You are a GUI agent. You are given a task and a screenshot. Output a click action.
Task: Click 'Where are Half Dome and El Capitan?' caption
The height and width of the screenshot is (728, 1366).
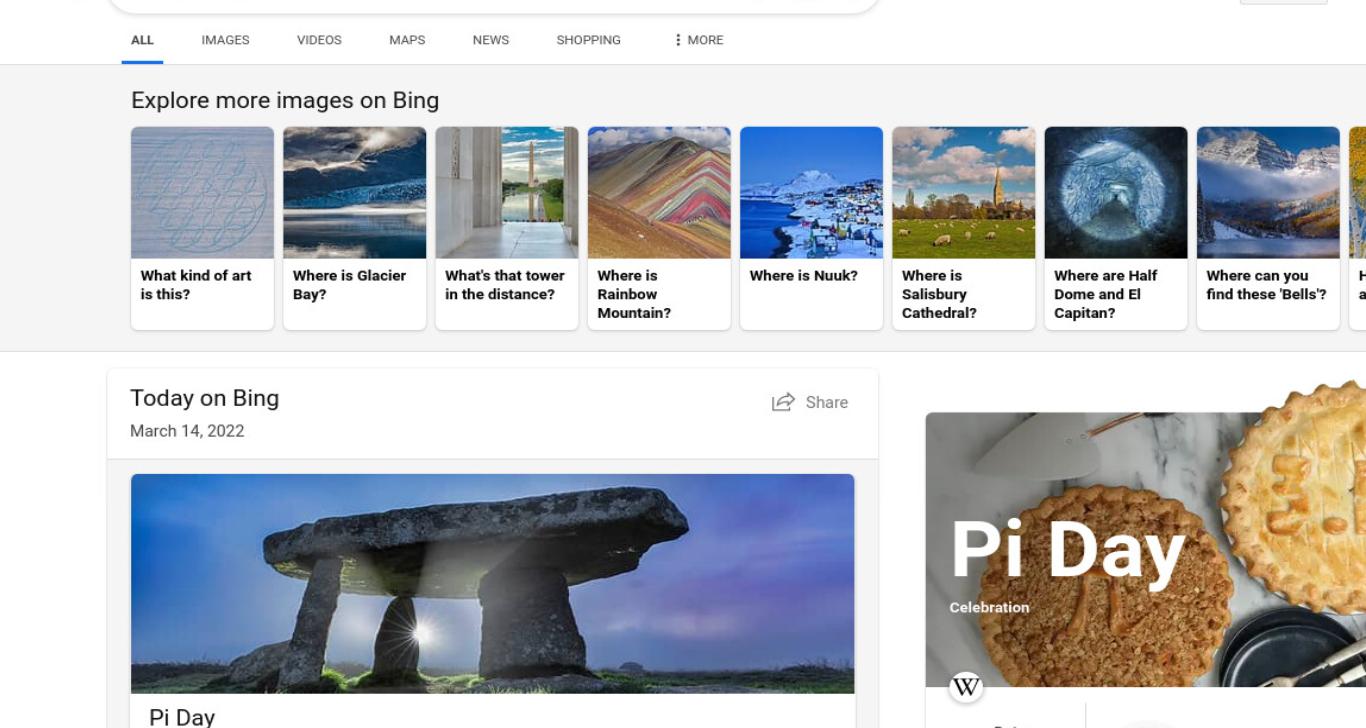coord(1105,294)
